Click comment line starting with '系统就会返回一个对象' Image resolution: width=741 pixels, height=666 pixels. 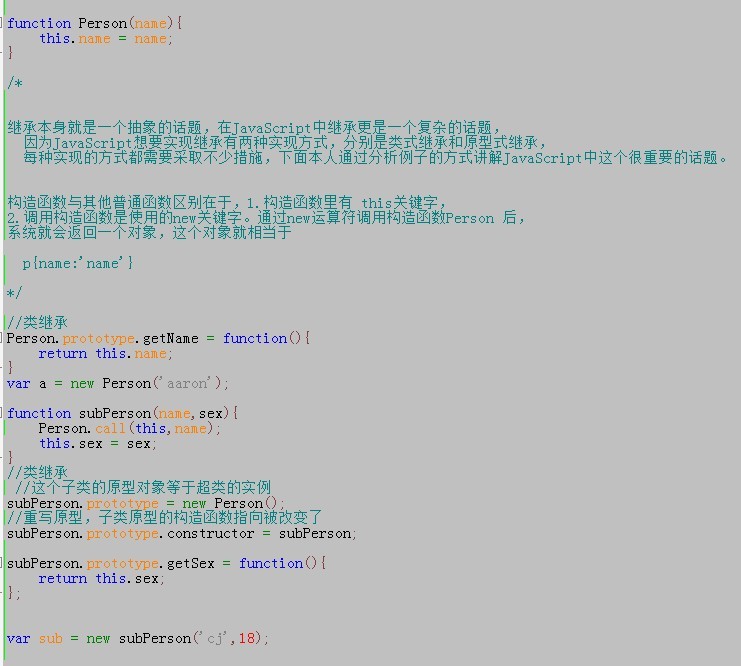[149, 232]
